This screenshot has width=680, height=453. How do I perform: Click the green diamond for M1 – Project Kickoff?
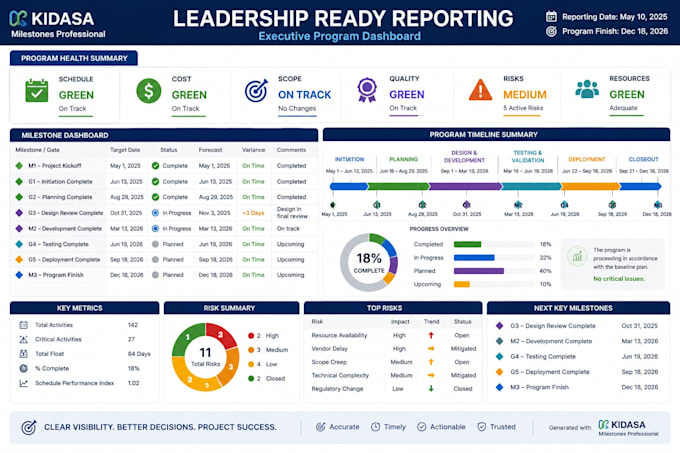pyautogui.click(x=19, y=166)
